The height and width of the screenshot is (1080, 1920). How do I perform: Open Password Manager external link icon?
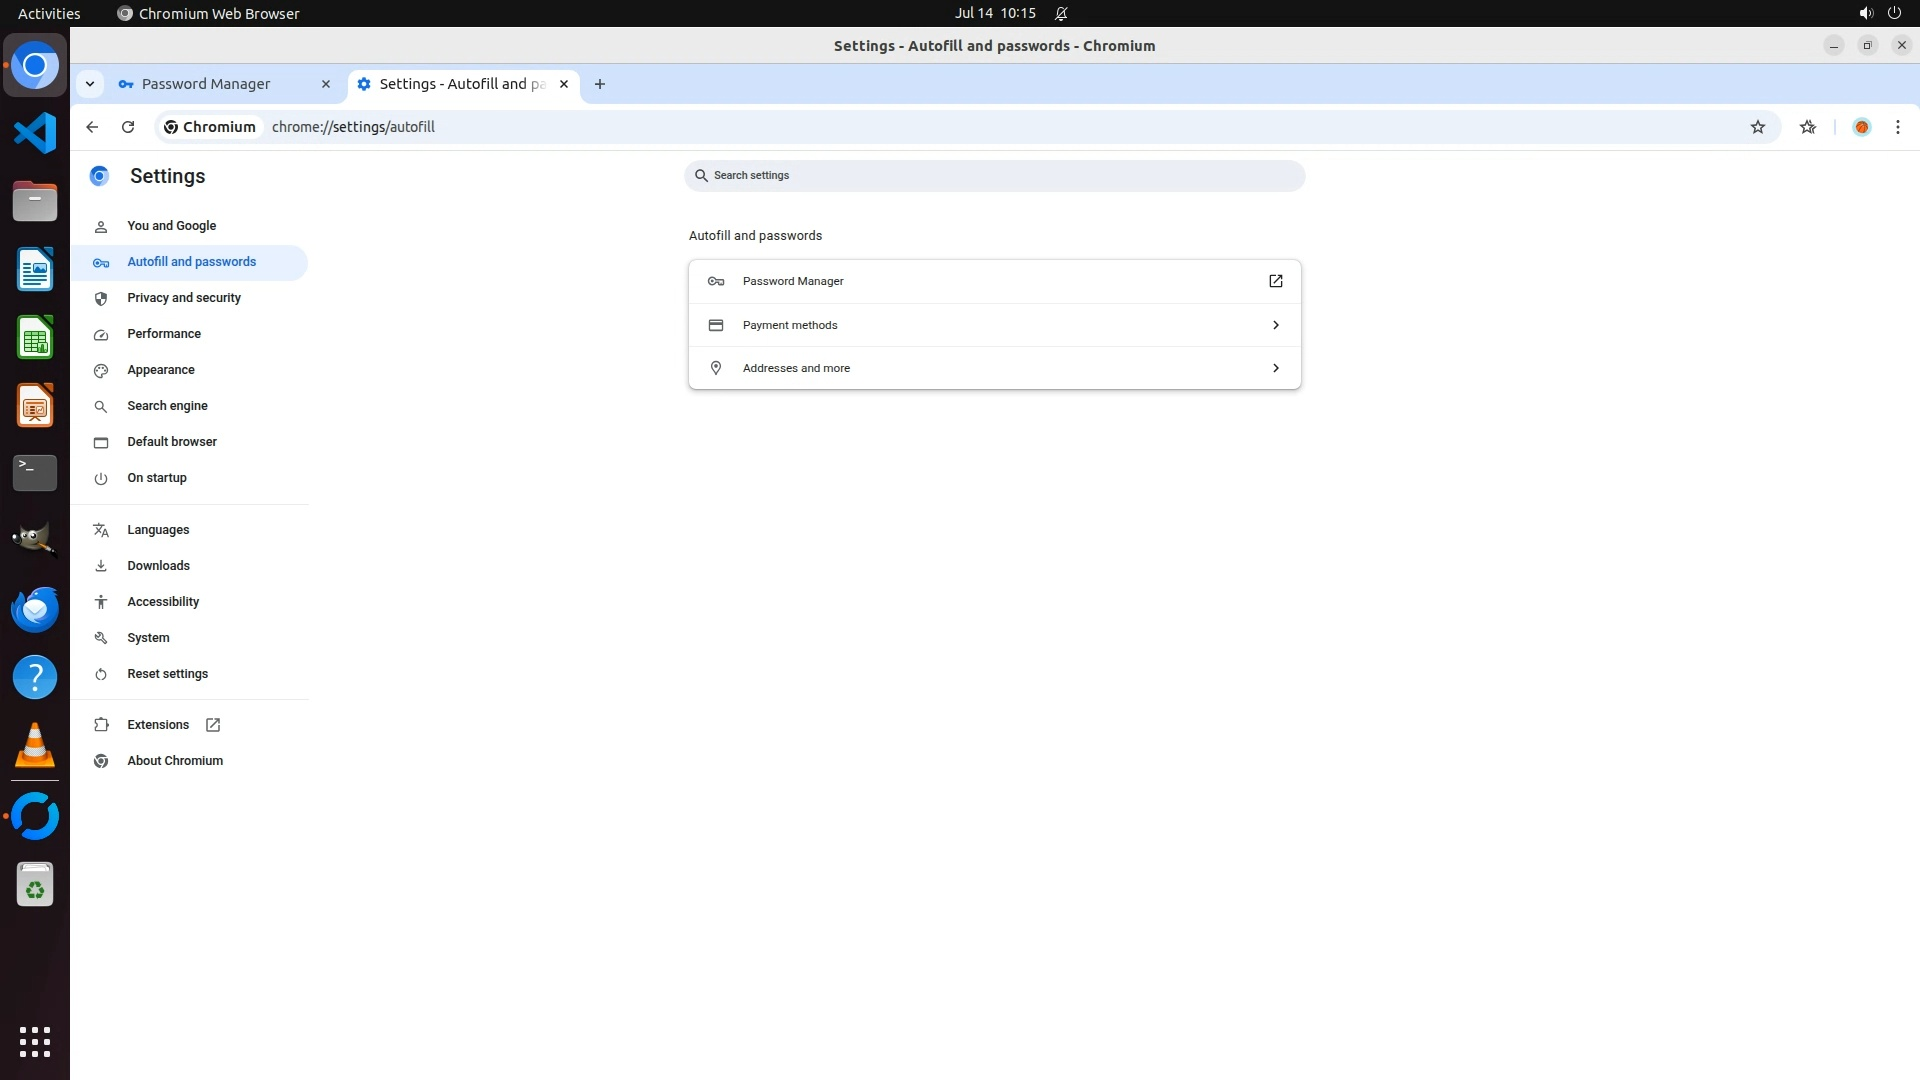pos(1275,281)
